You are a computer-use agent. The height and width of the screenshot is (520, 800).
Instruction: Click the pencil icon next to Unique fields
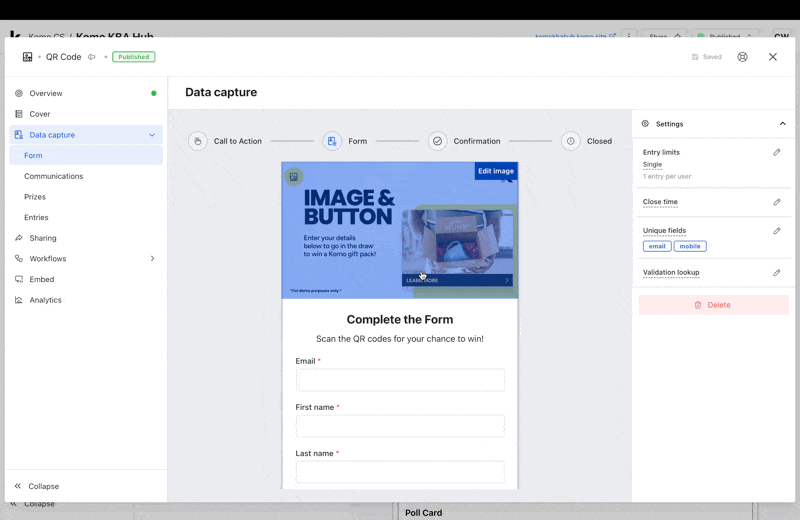coord(777,231)
